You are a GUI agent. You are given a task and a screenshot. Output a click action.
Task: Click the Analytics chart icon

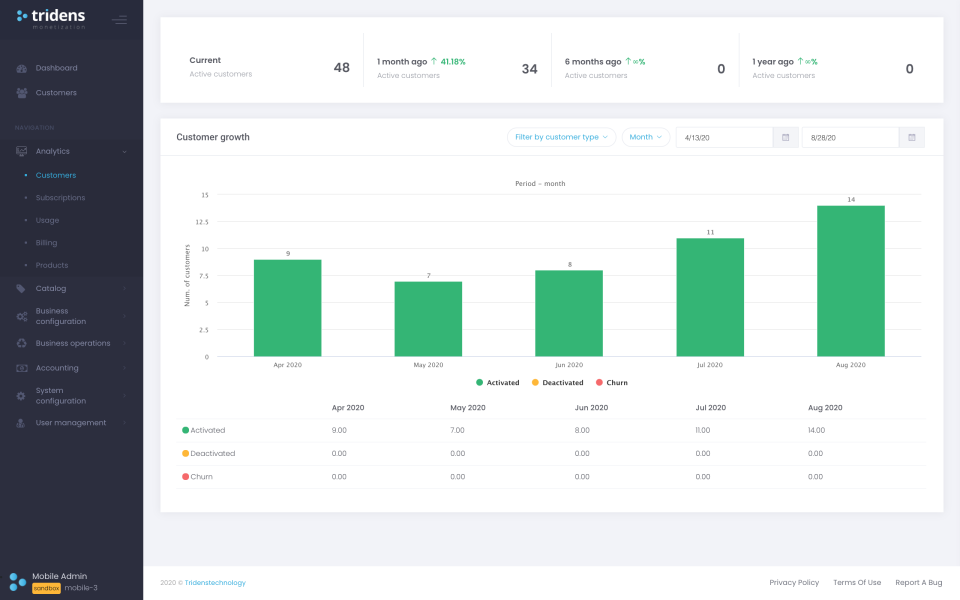point(21,152)
